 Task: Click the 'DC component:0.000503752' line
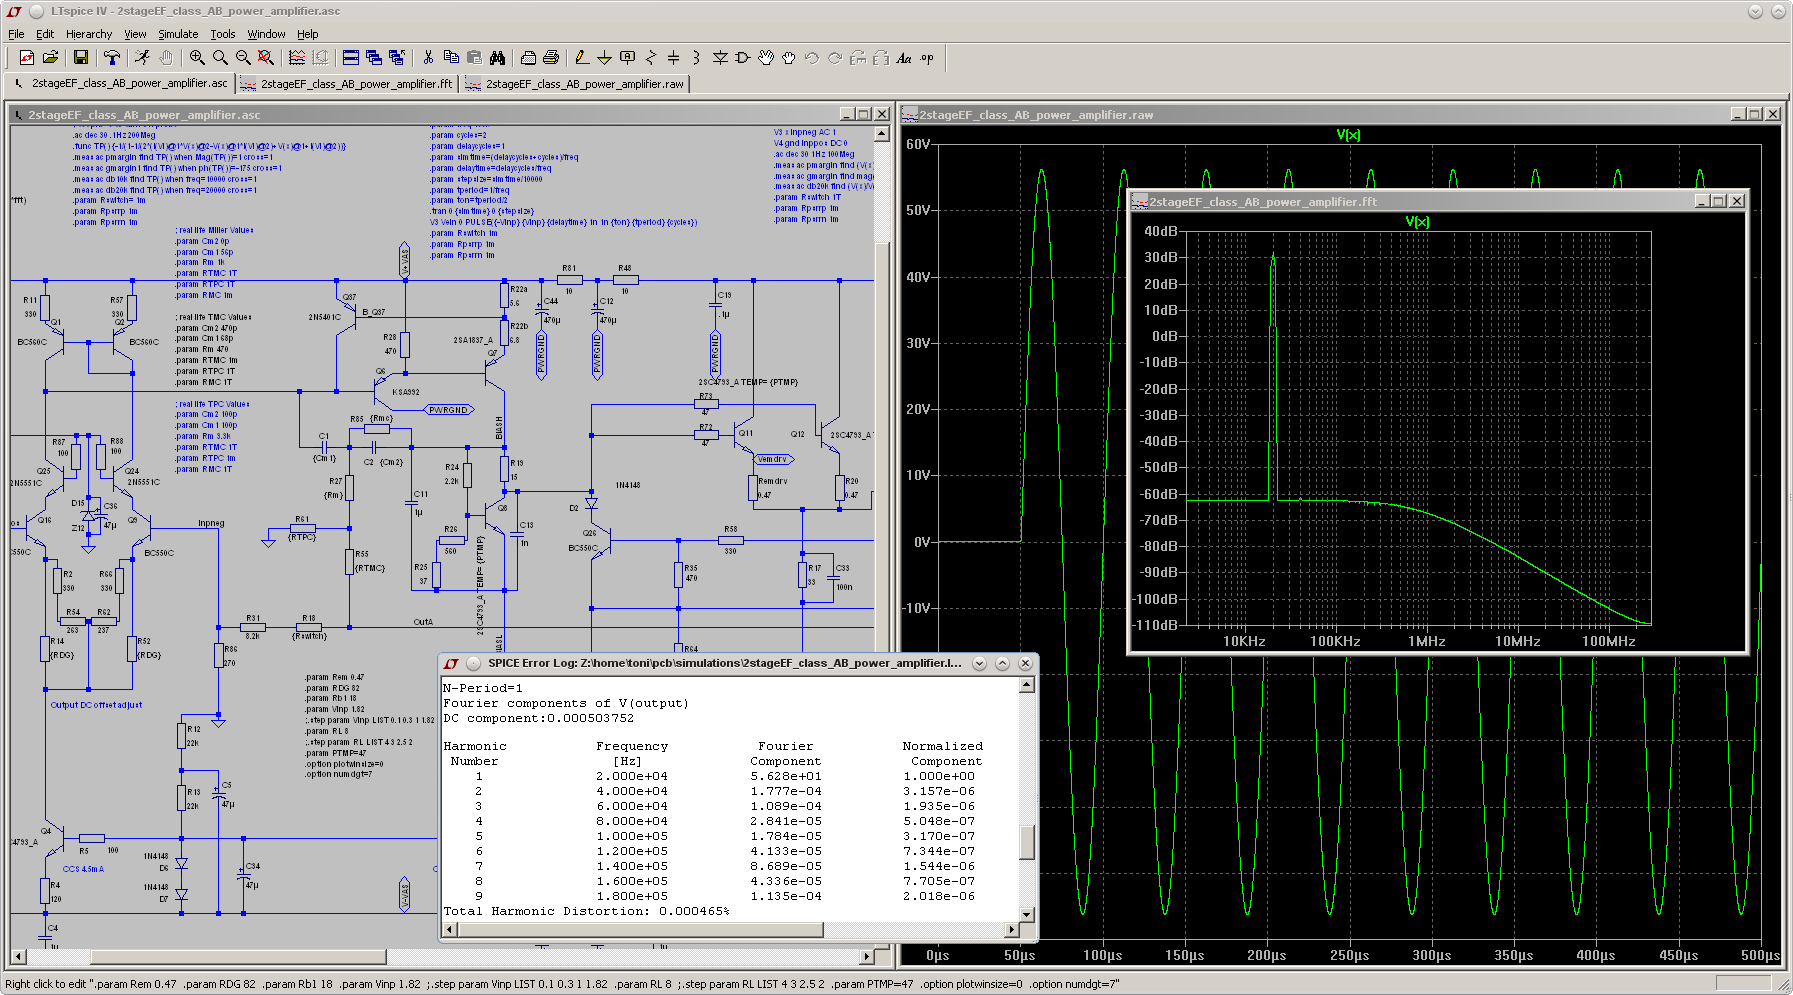click(x=538, y=718)
